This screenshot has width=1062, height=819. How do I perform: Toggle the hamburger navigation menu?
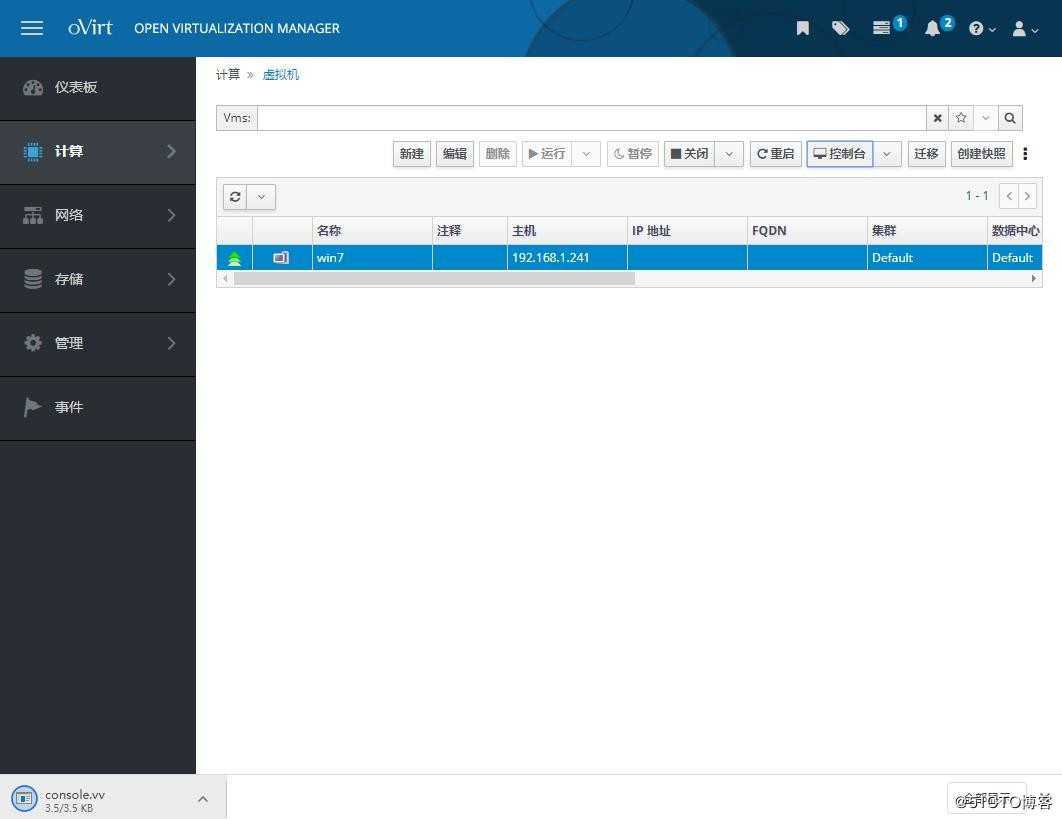(x=31, y=28)
